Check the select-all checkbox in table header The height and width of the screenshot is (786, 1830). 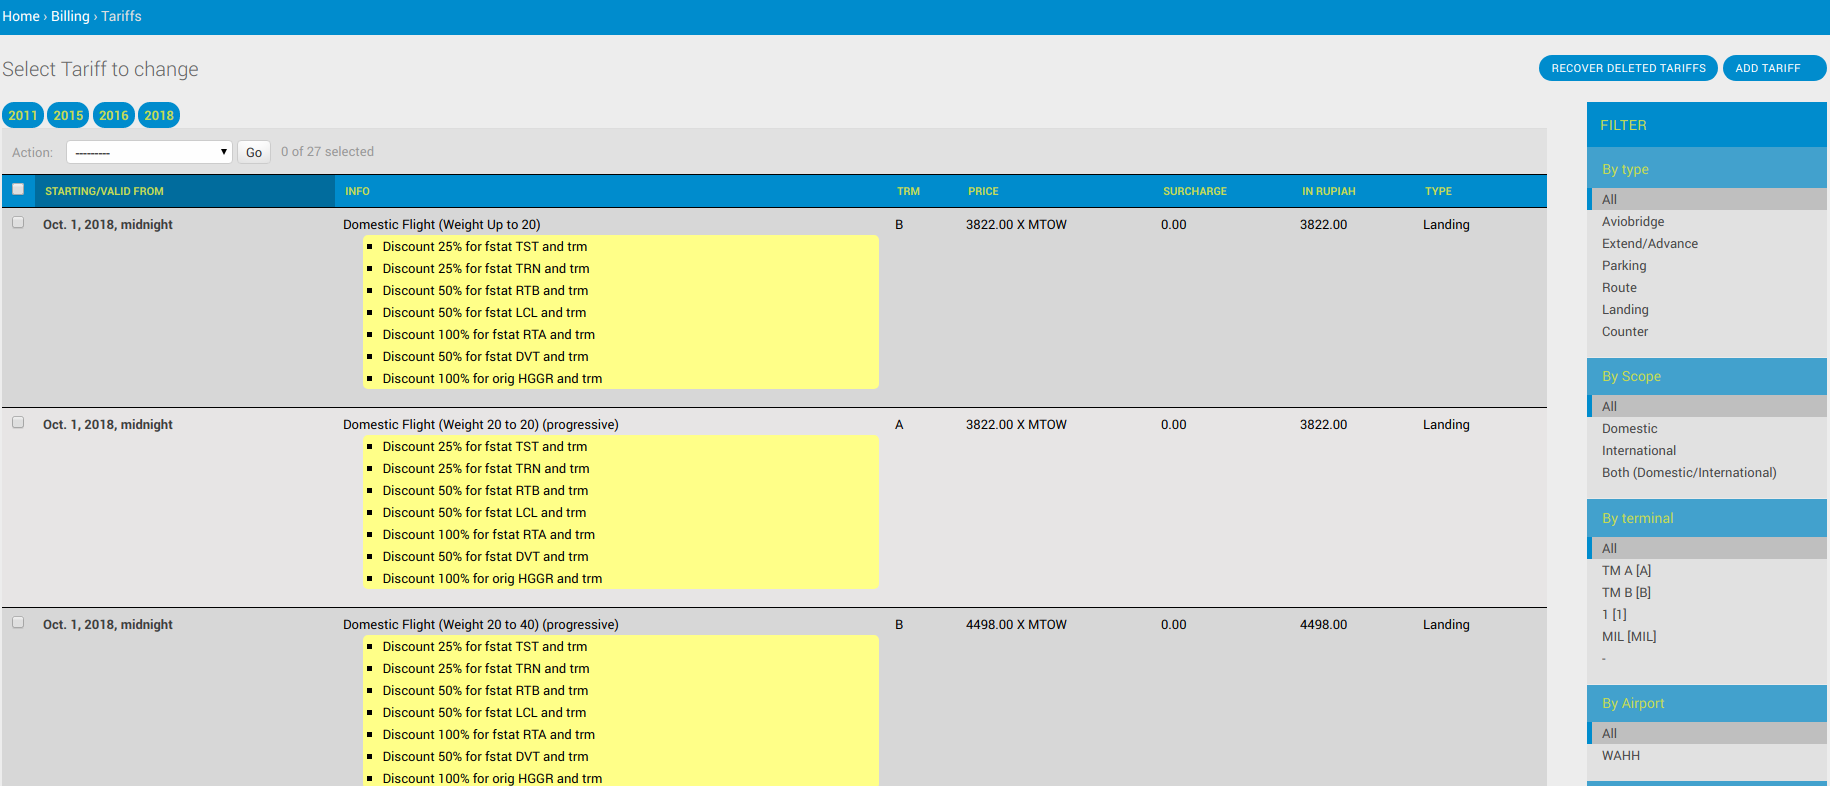18,189
